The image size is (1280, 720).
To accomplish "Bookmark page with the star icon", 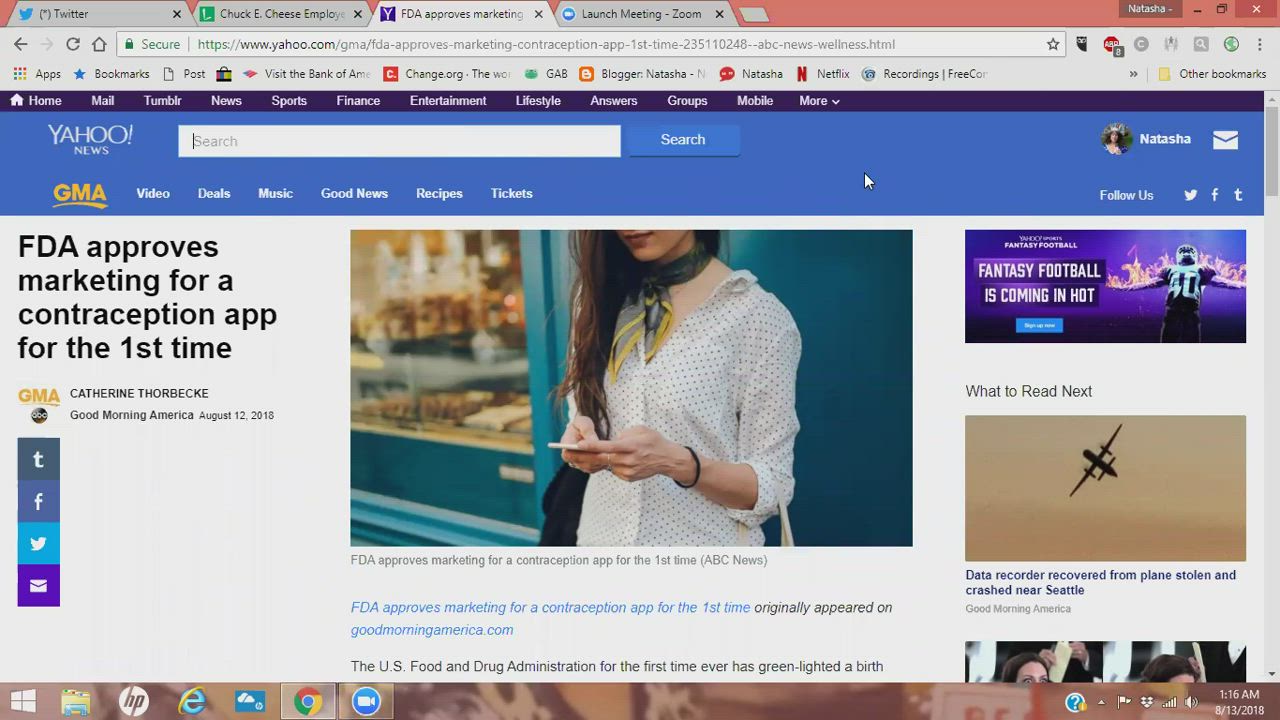I will [x=1053, y=44].
